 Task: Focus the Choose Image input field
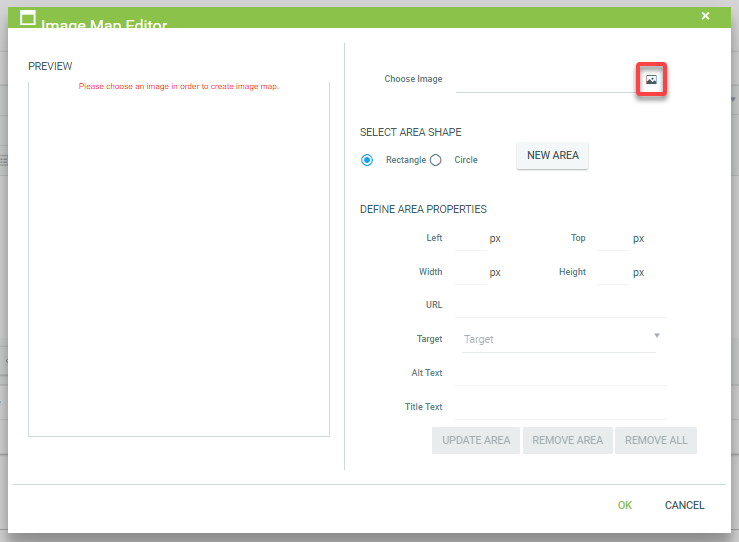[x=545, y=80]
